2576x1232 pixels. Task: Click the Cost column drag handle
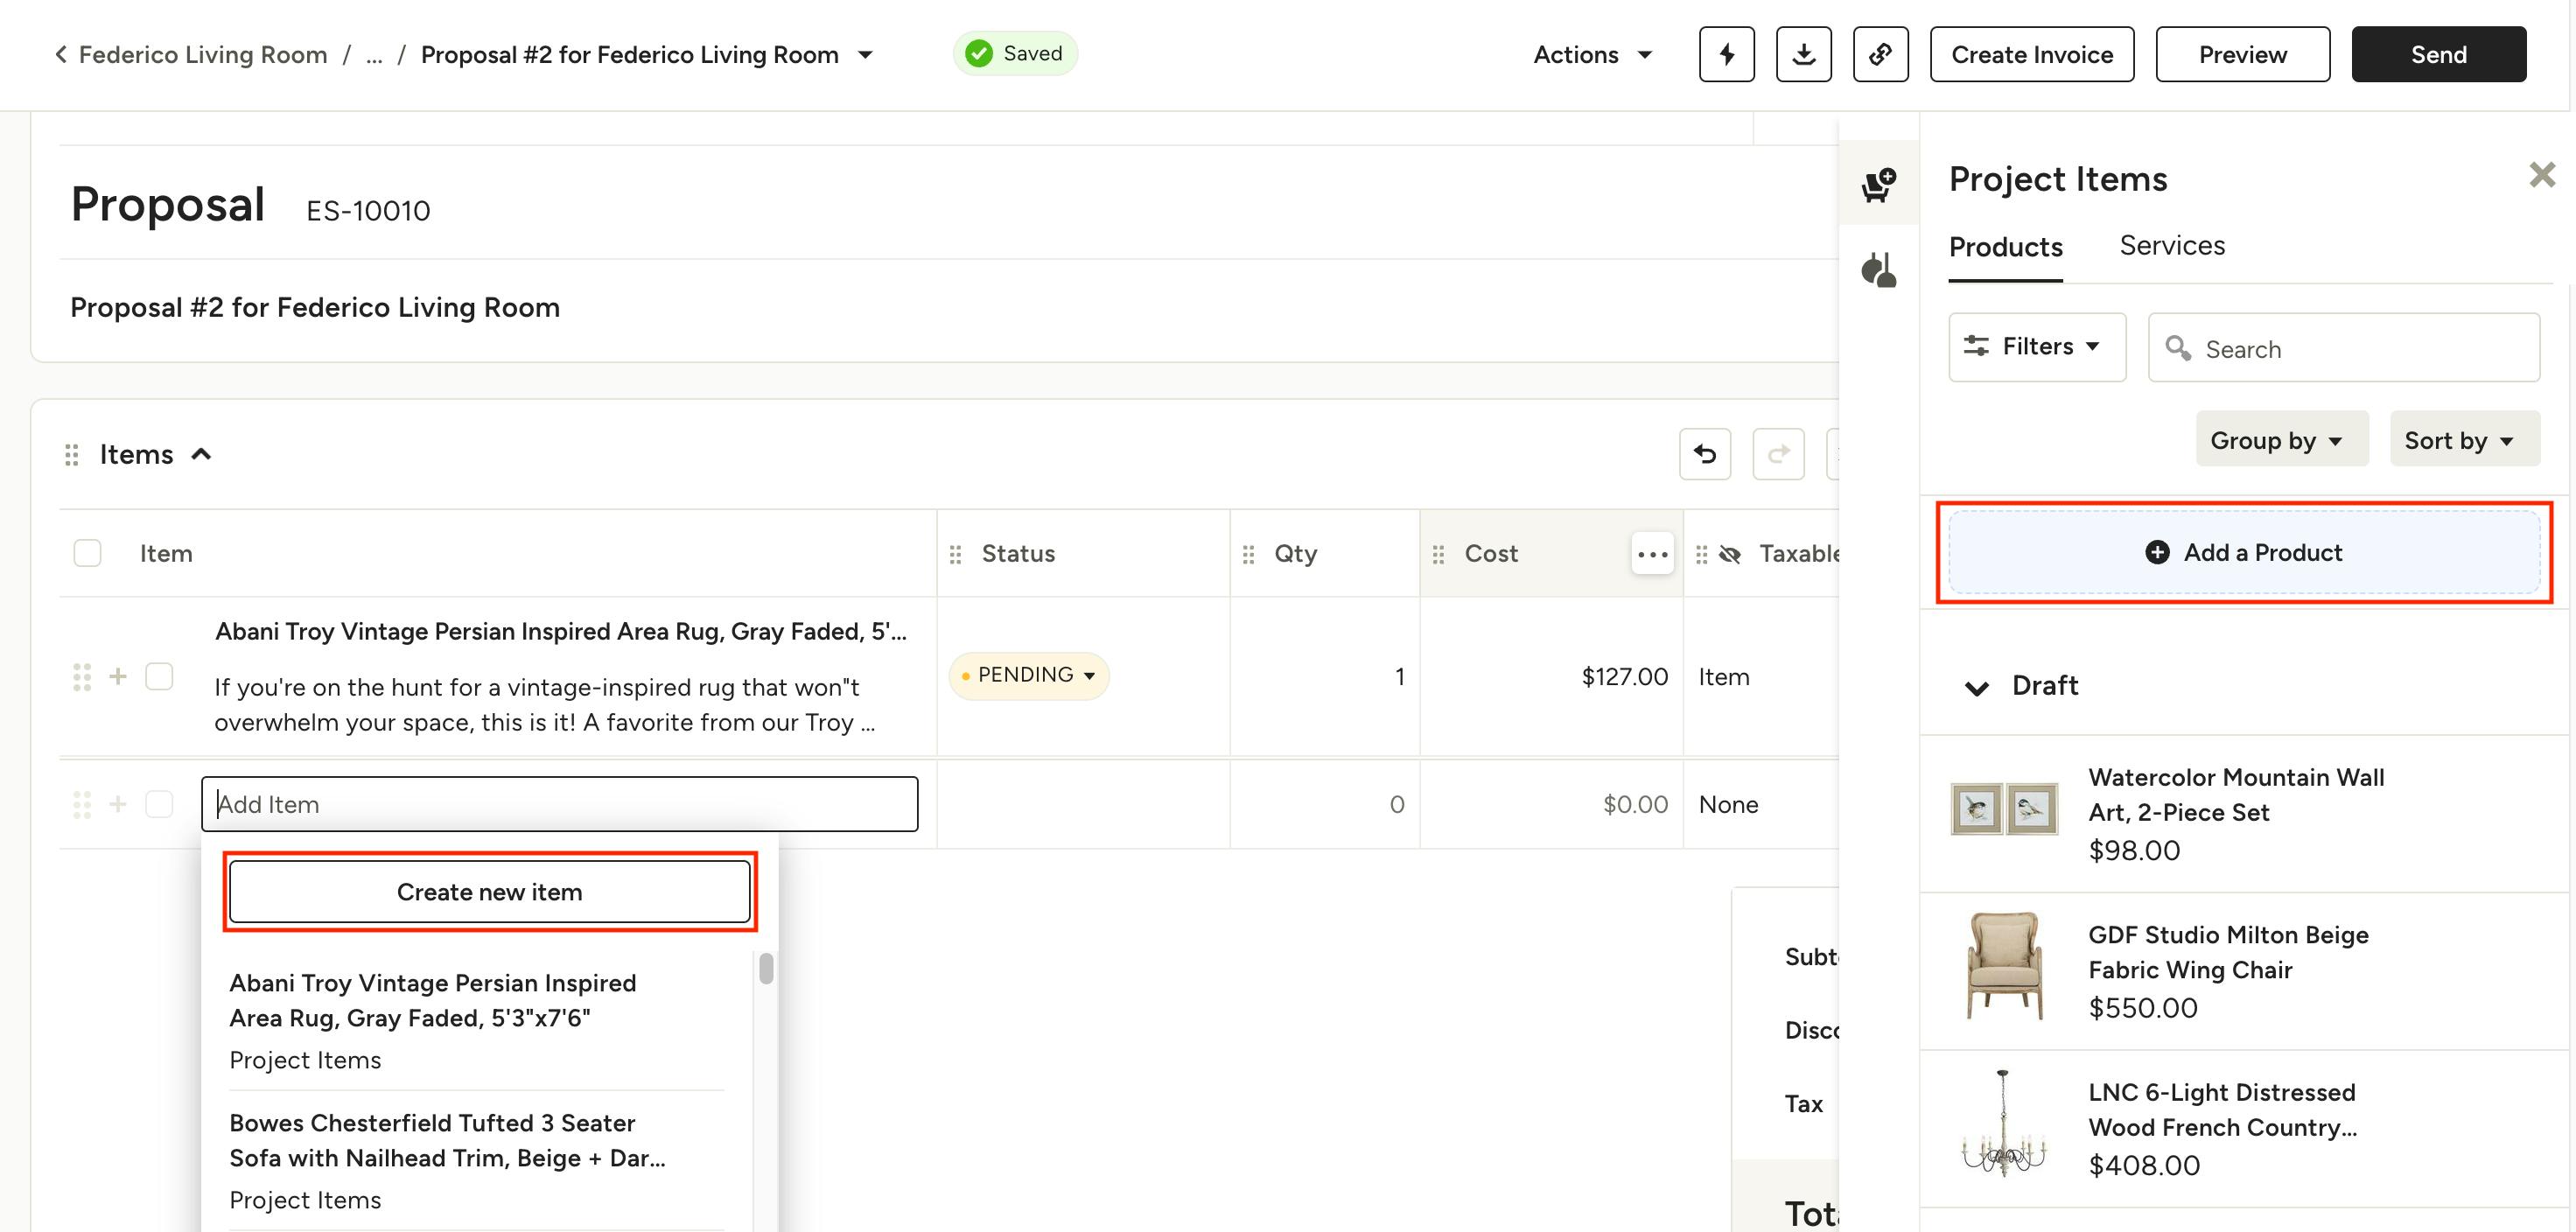1438,554
